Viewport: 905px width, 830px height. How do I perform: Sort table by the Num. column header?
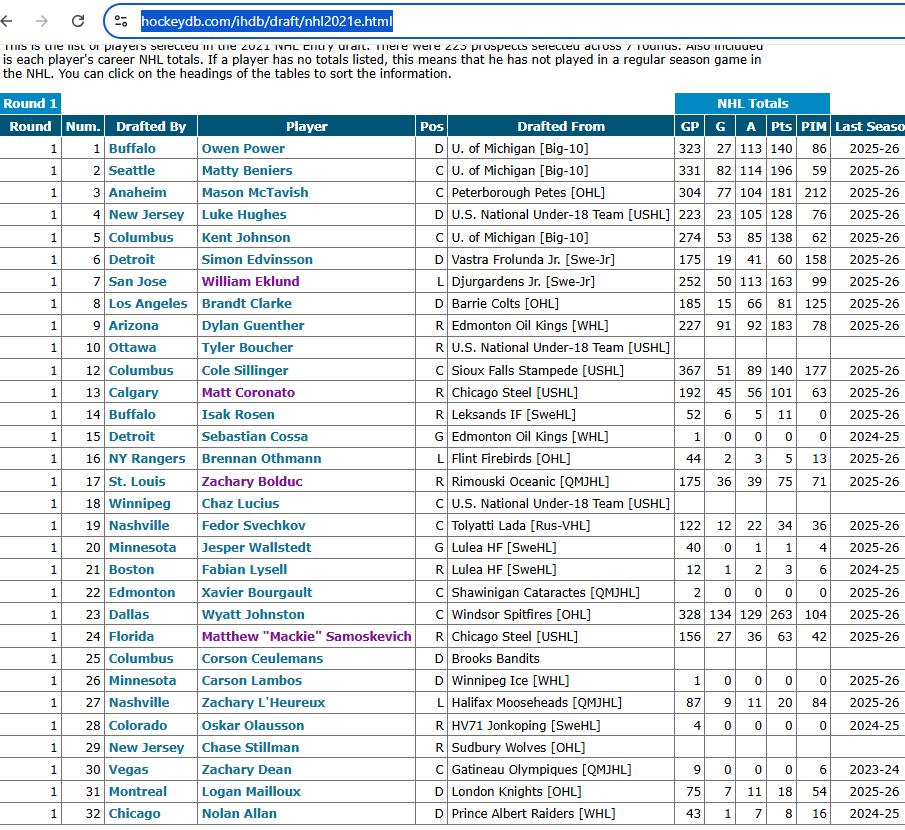[x=83, y=126]
